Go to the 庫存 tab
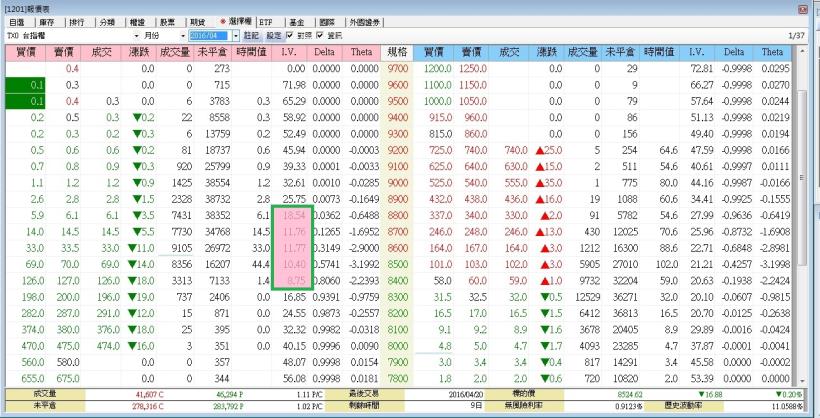This screenshot has width=820, height=418. (47, 21)
